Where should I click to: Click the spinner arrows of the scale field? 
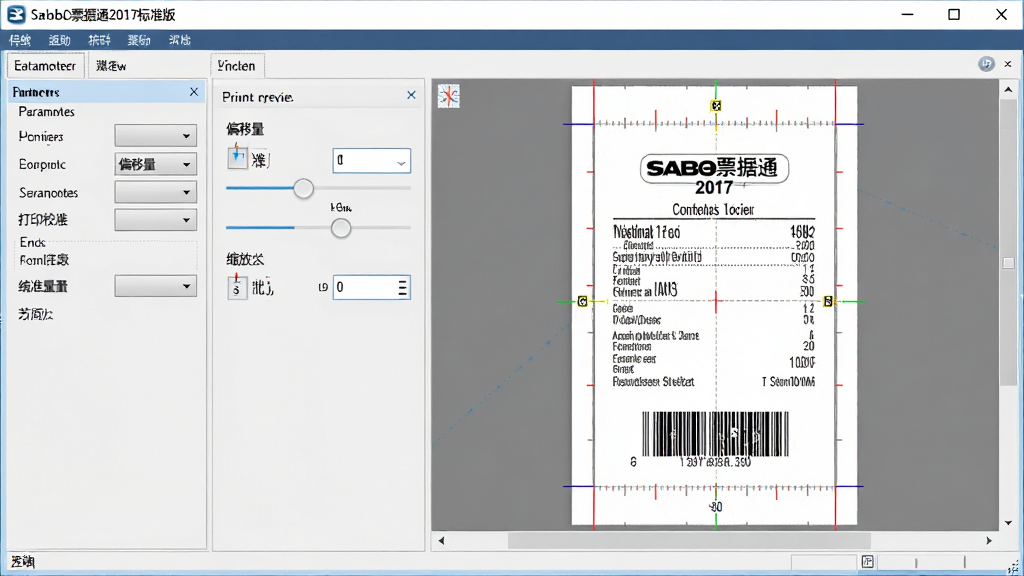(x=403, y=287)
